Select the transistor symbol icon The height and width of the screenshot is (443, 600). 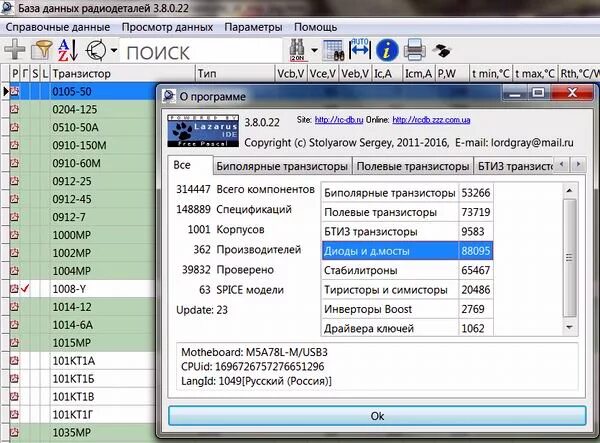(96, 50)
